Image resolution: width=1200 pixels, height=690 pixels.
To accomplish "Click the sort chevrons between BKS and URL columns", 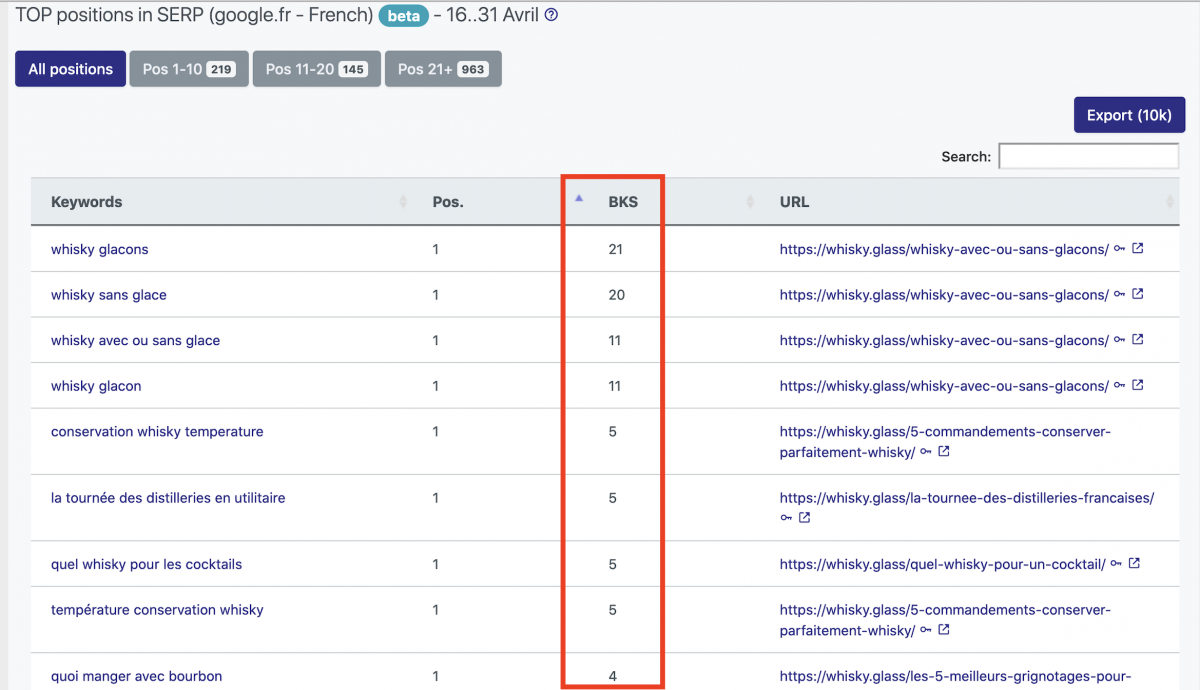I will [752, 200].
